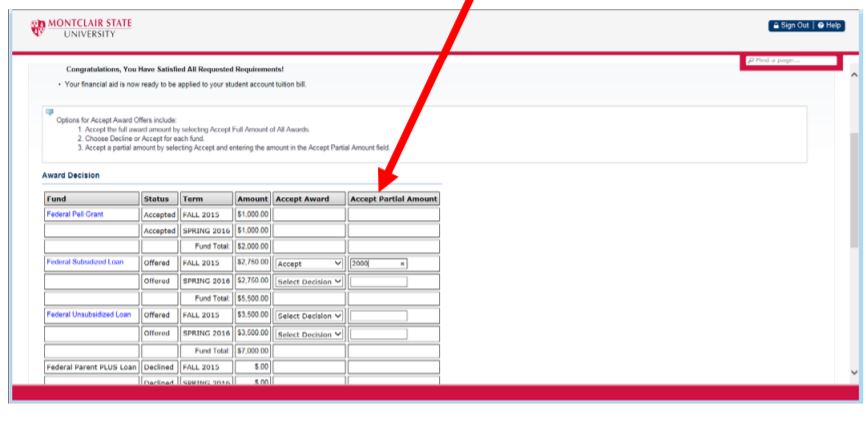
Task: Click the tip icon above award options
Action: click(x=47, y=114)
